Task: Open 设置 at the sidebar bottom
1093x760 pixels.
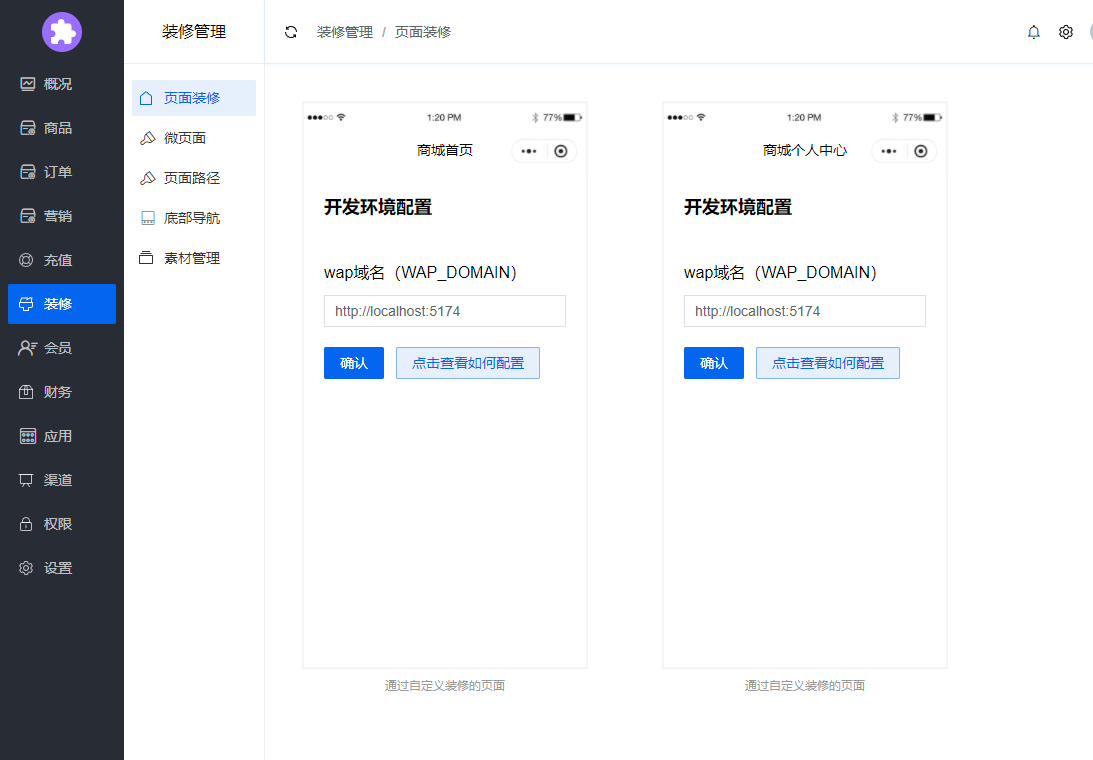Action: (x=58, y=568)
